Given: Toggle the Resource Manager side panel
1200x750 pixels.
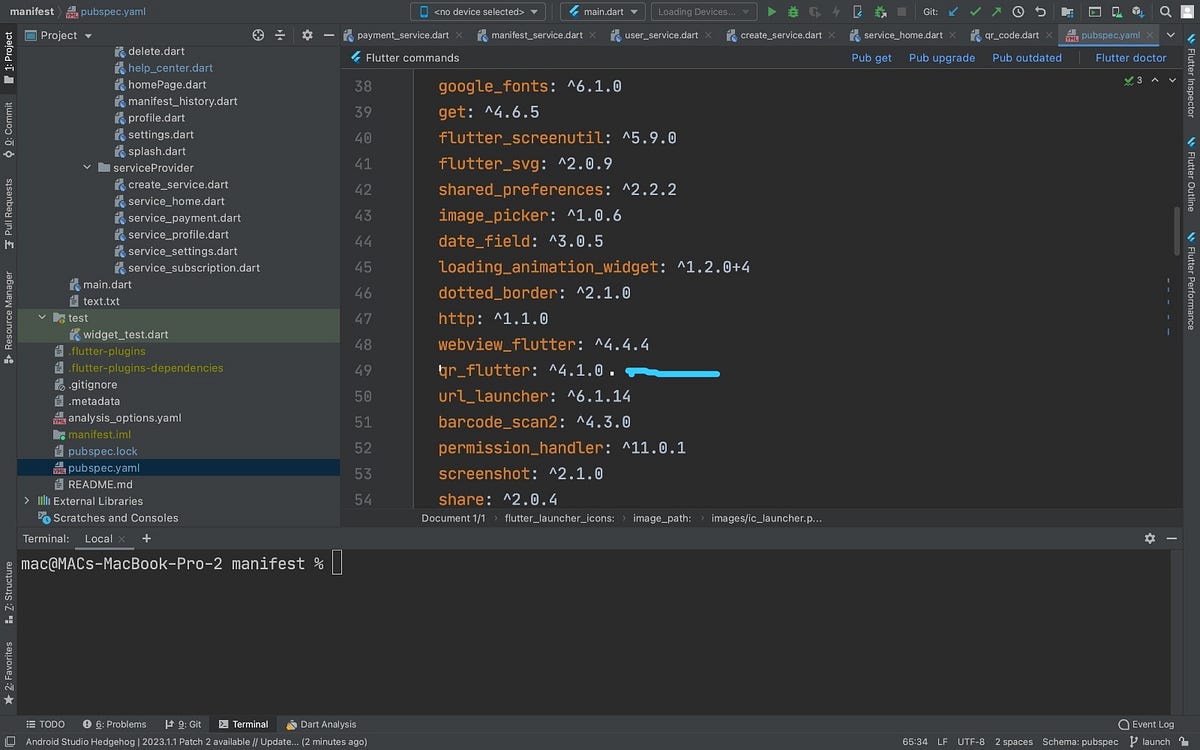Looking at the screenshot, I should click(x=8, y=316).
